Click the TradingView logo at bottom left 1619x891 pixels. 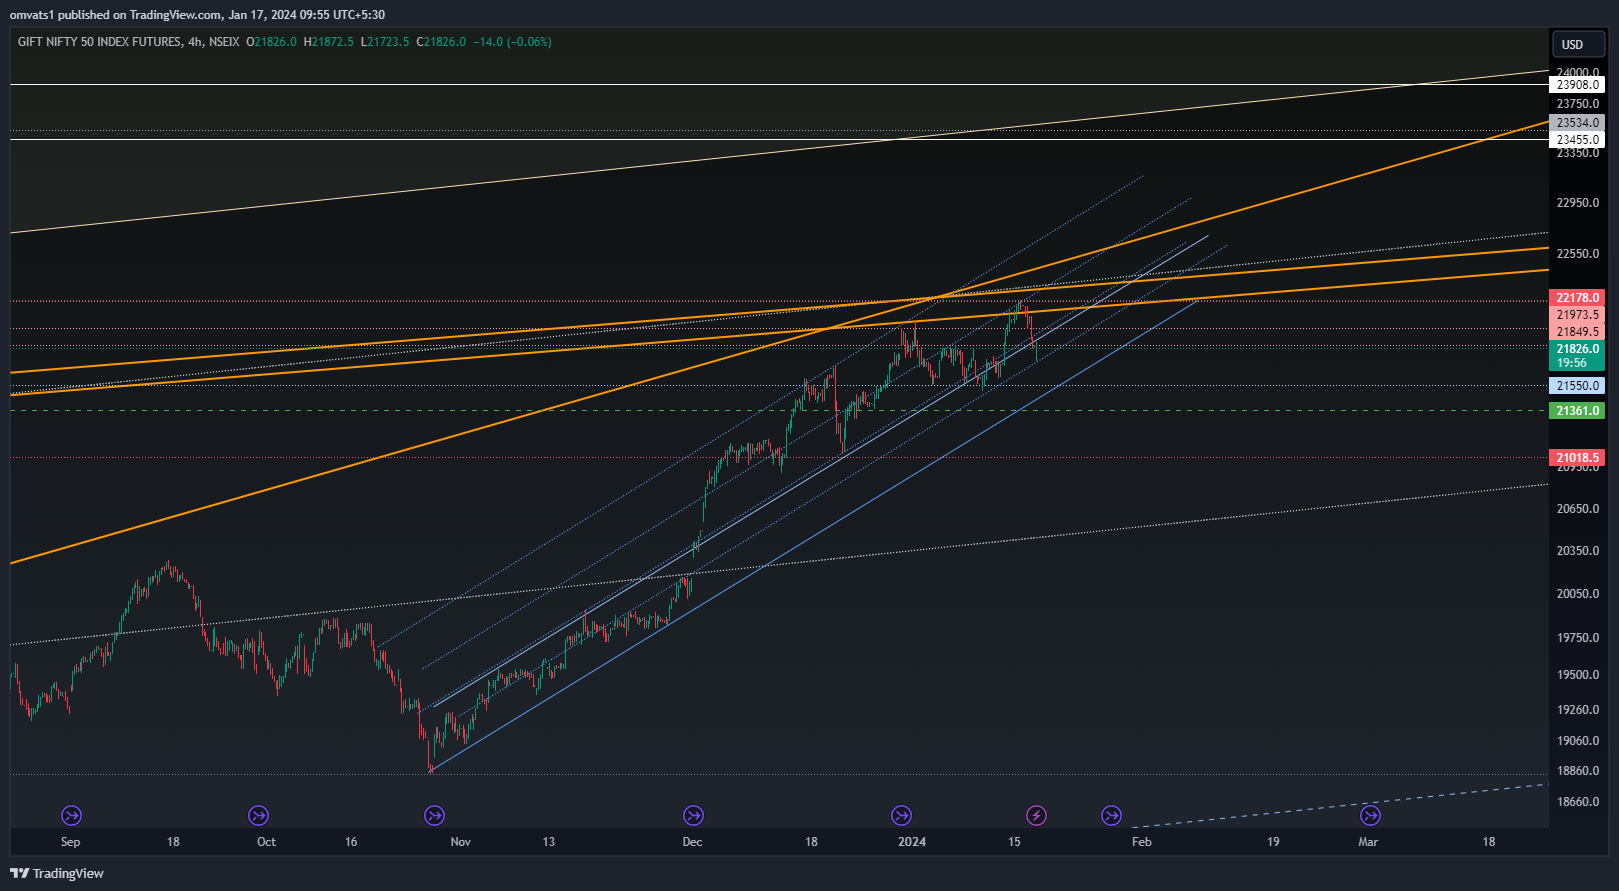point(57,873)
